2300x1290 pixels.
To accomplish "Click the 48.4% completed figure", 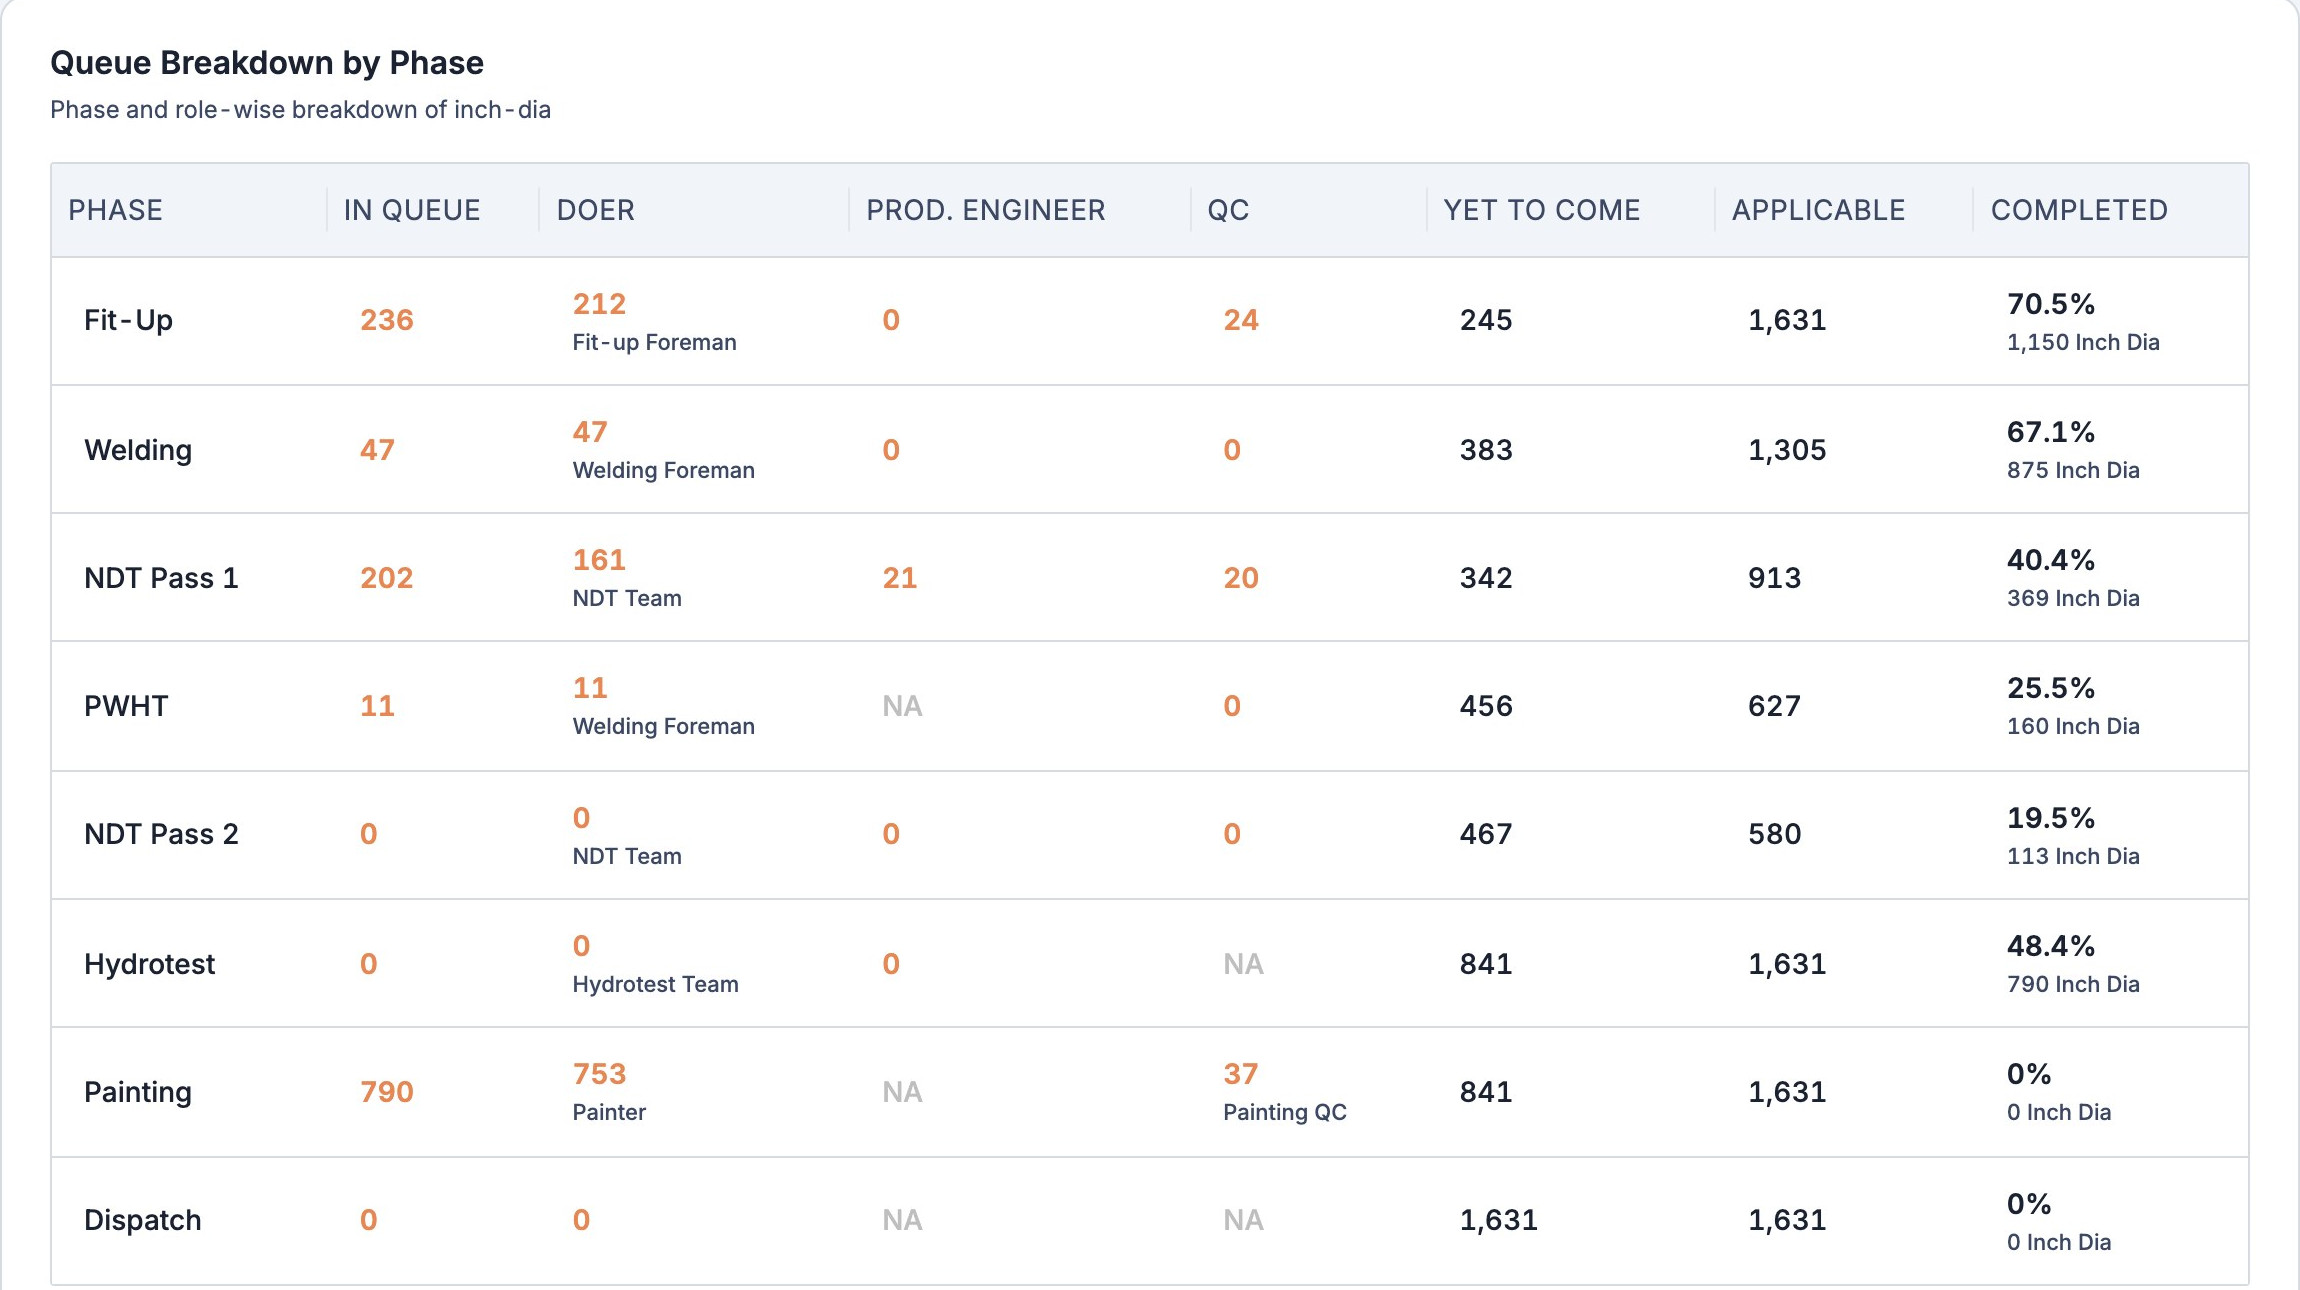I will (2051, 946).
